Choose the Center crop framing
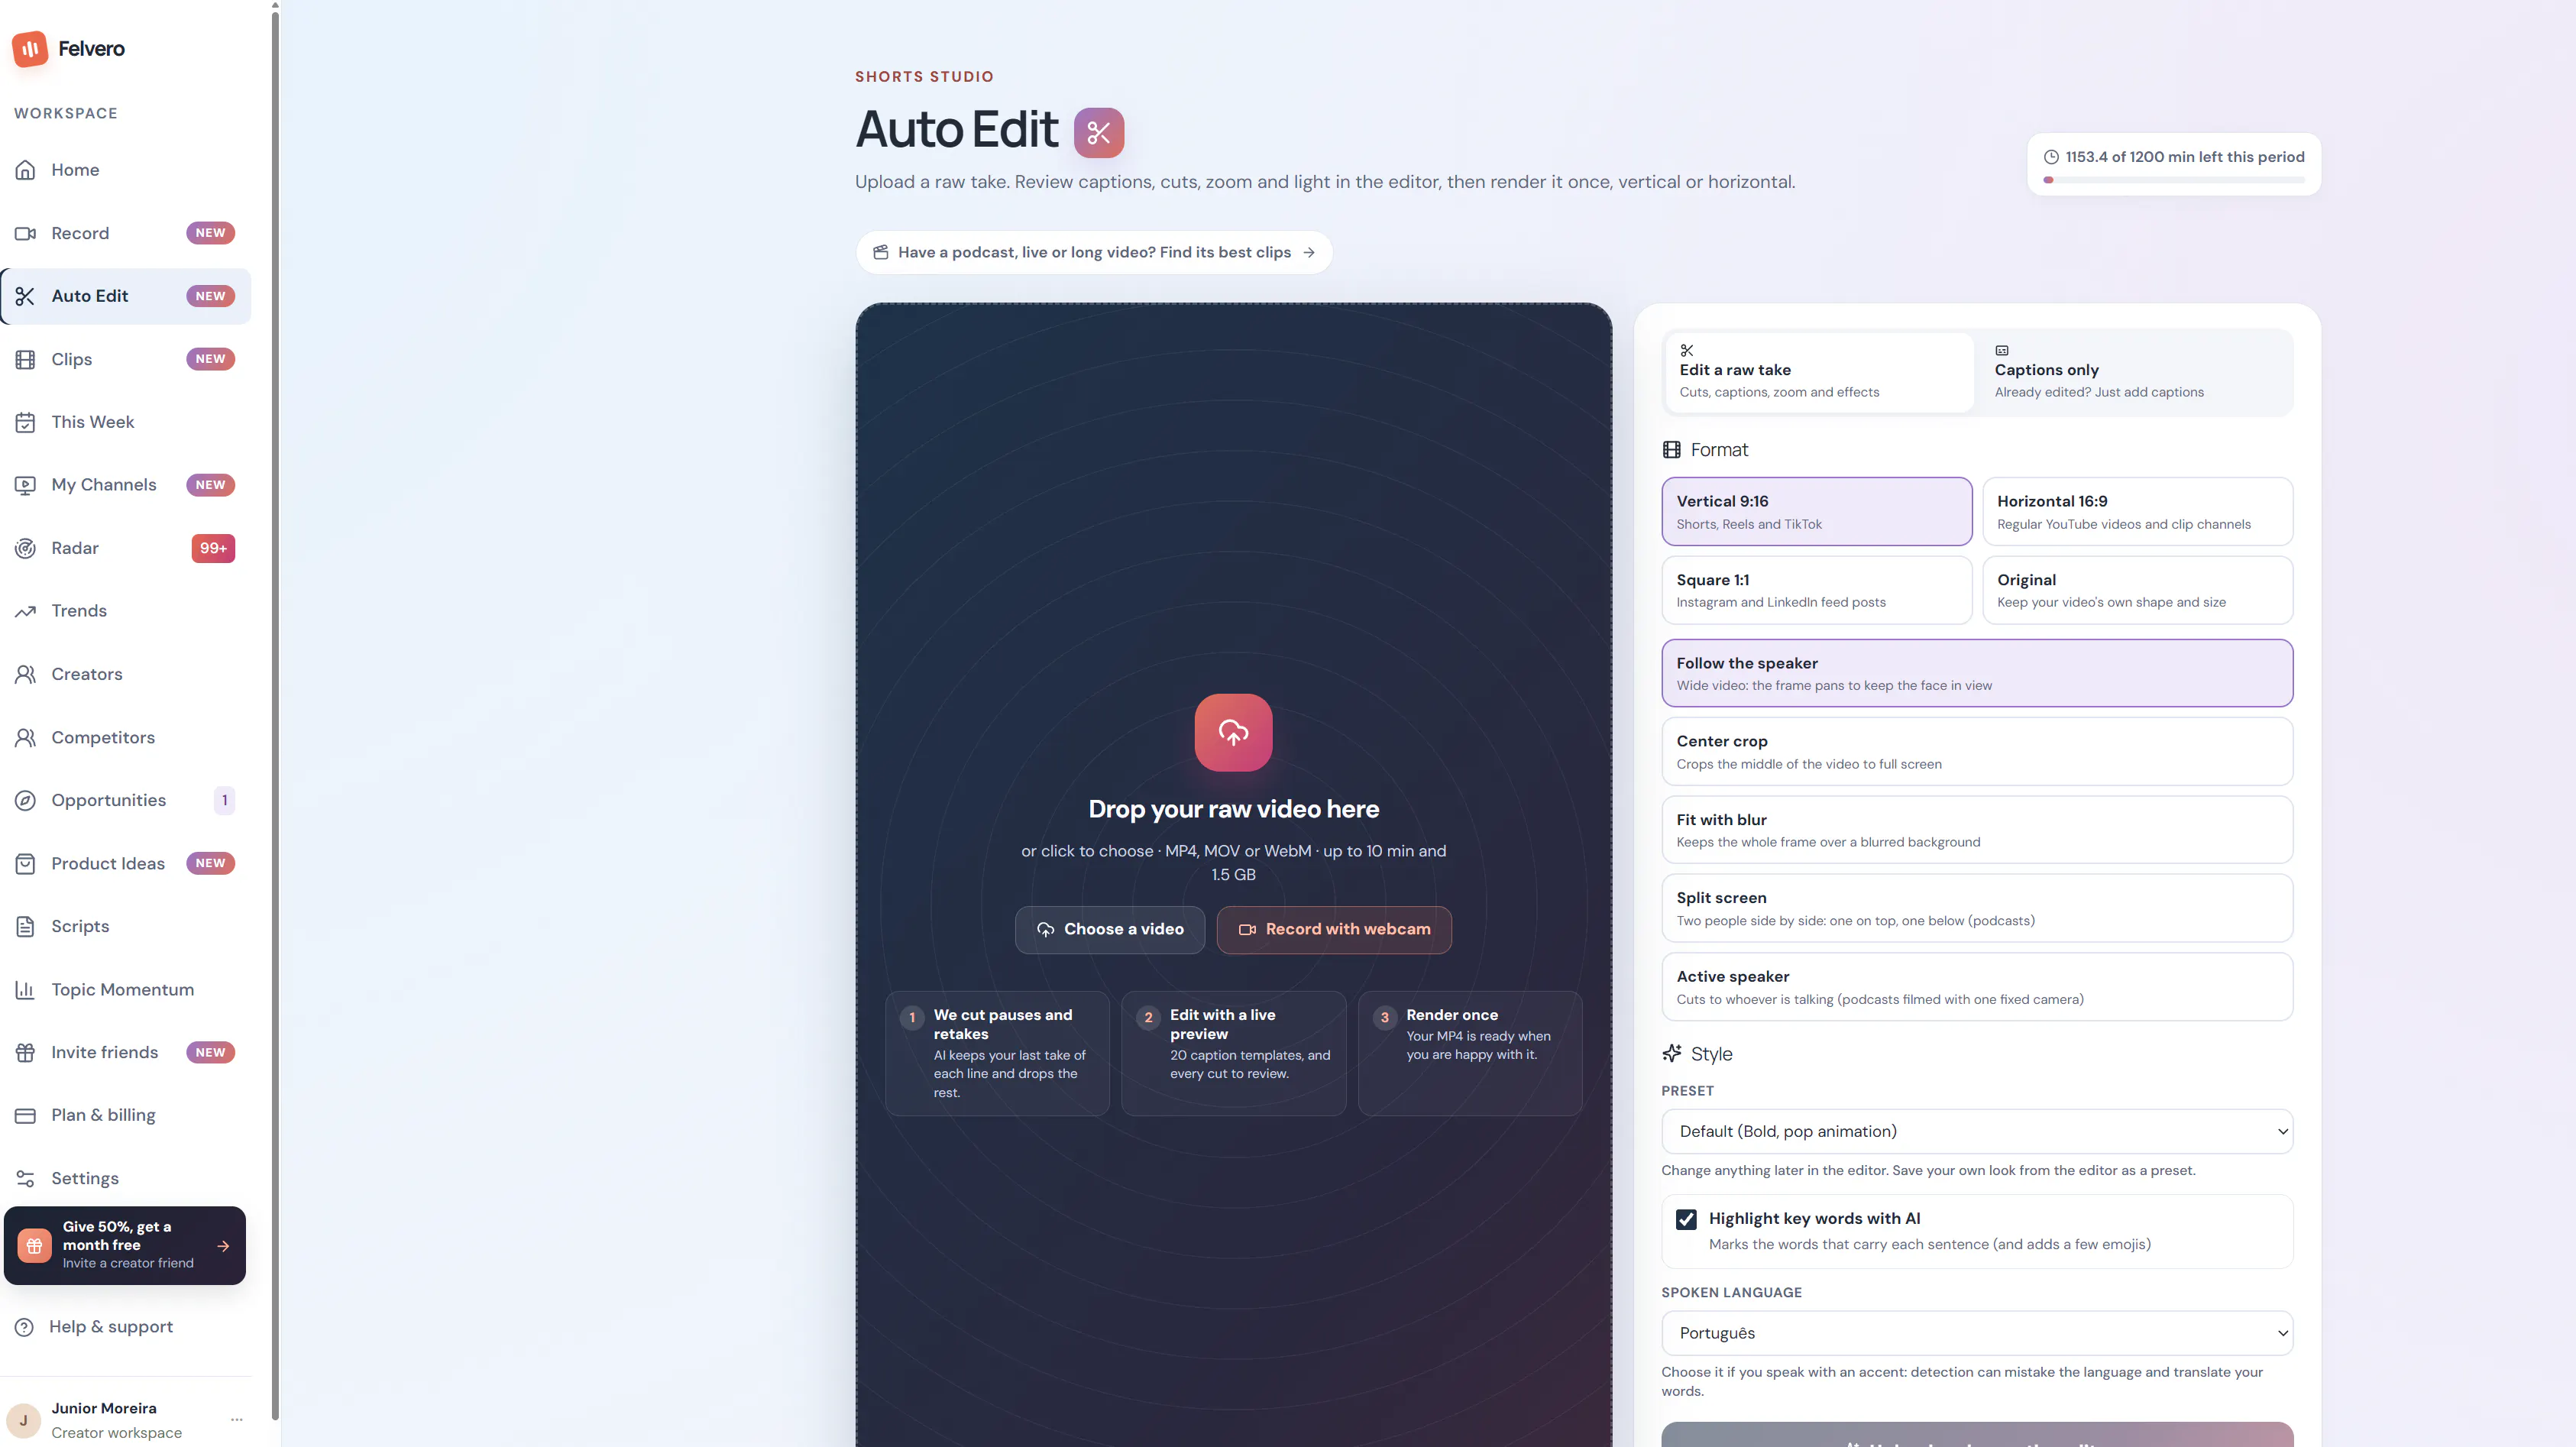2576x1447 pixels. pyautogui.click(x=1977, y=751)
